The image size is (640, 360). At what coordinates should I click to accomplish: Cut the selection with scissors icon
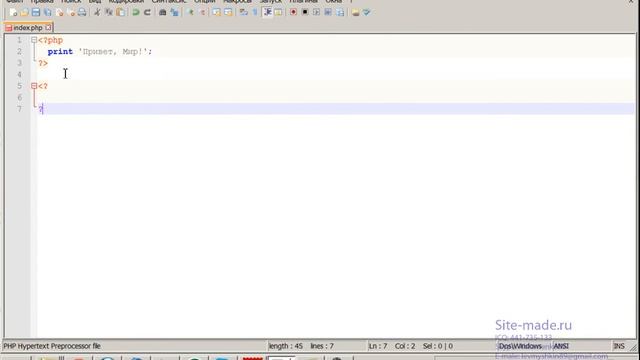pyautogui.click(x=97, y=13)
